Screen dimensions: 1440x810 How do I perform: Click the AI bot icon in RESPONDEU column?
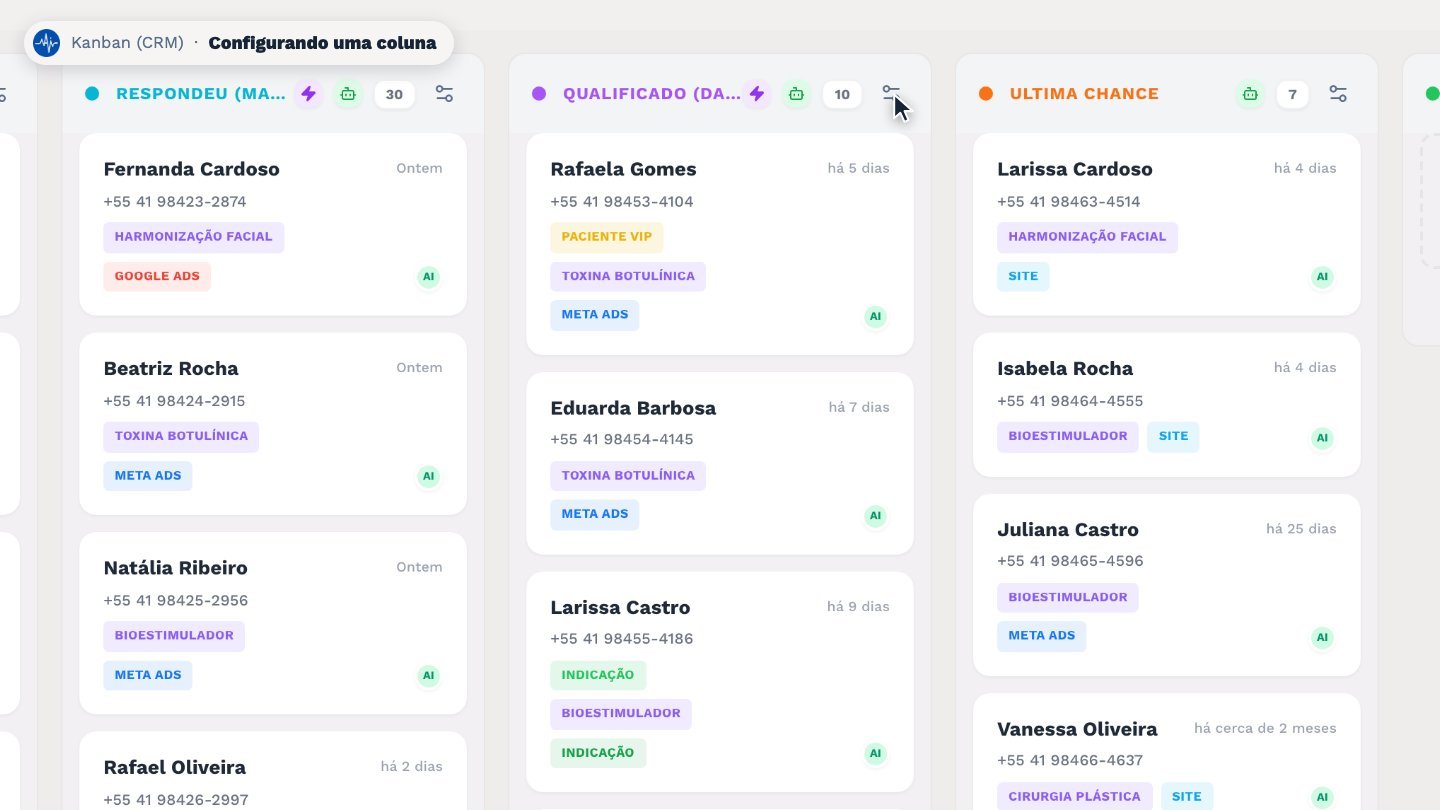coord(348,94)
